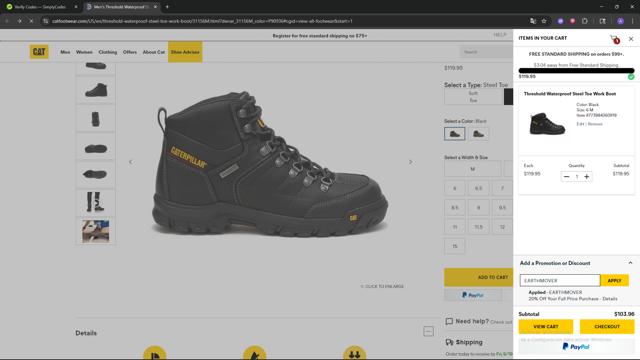Remove the boot from the cart
Image resolution: width=640 pixels, height=360 pixels.
[x=595, y=124]
